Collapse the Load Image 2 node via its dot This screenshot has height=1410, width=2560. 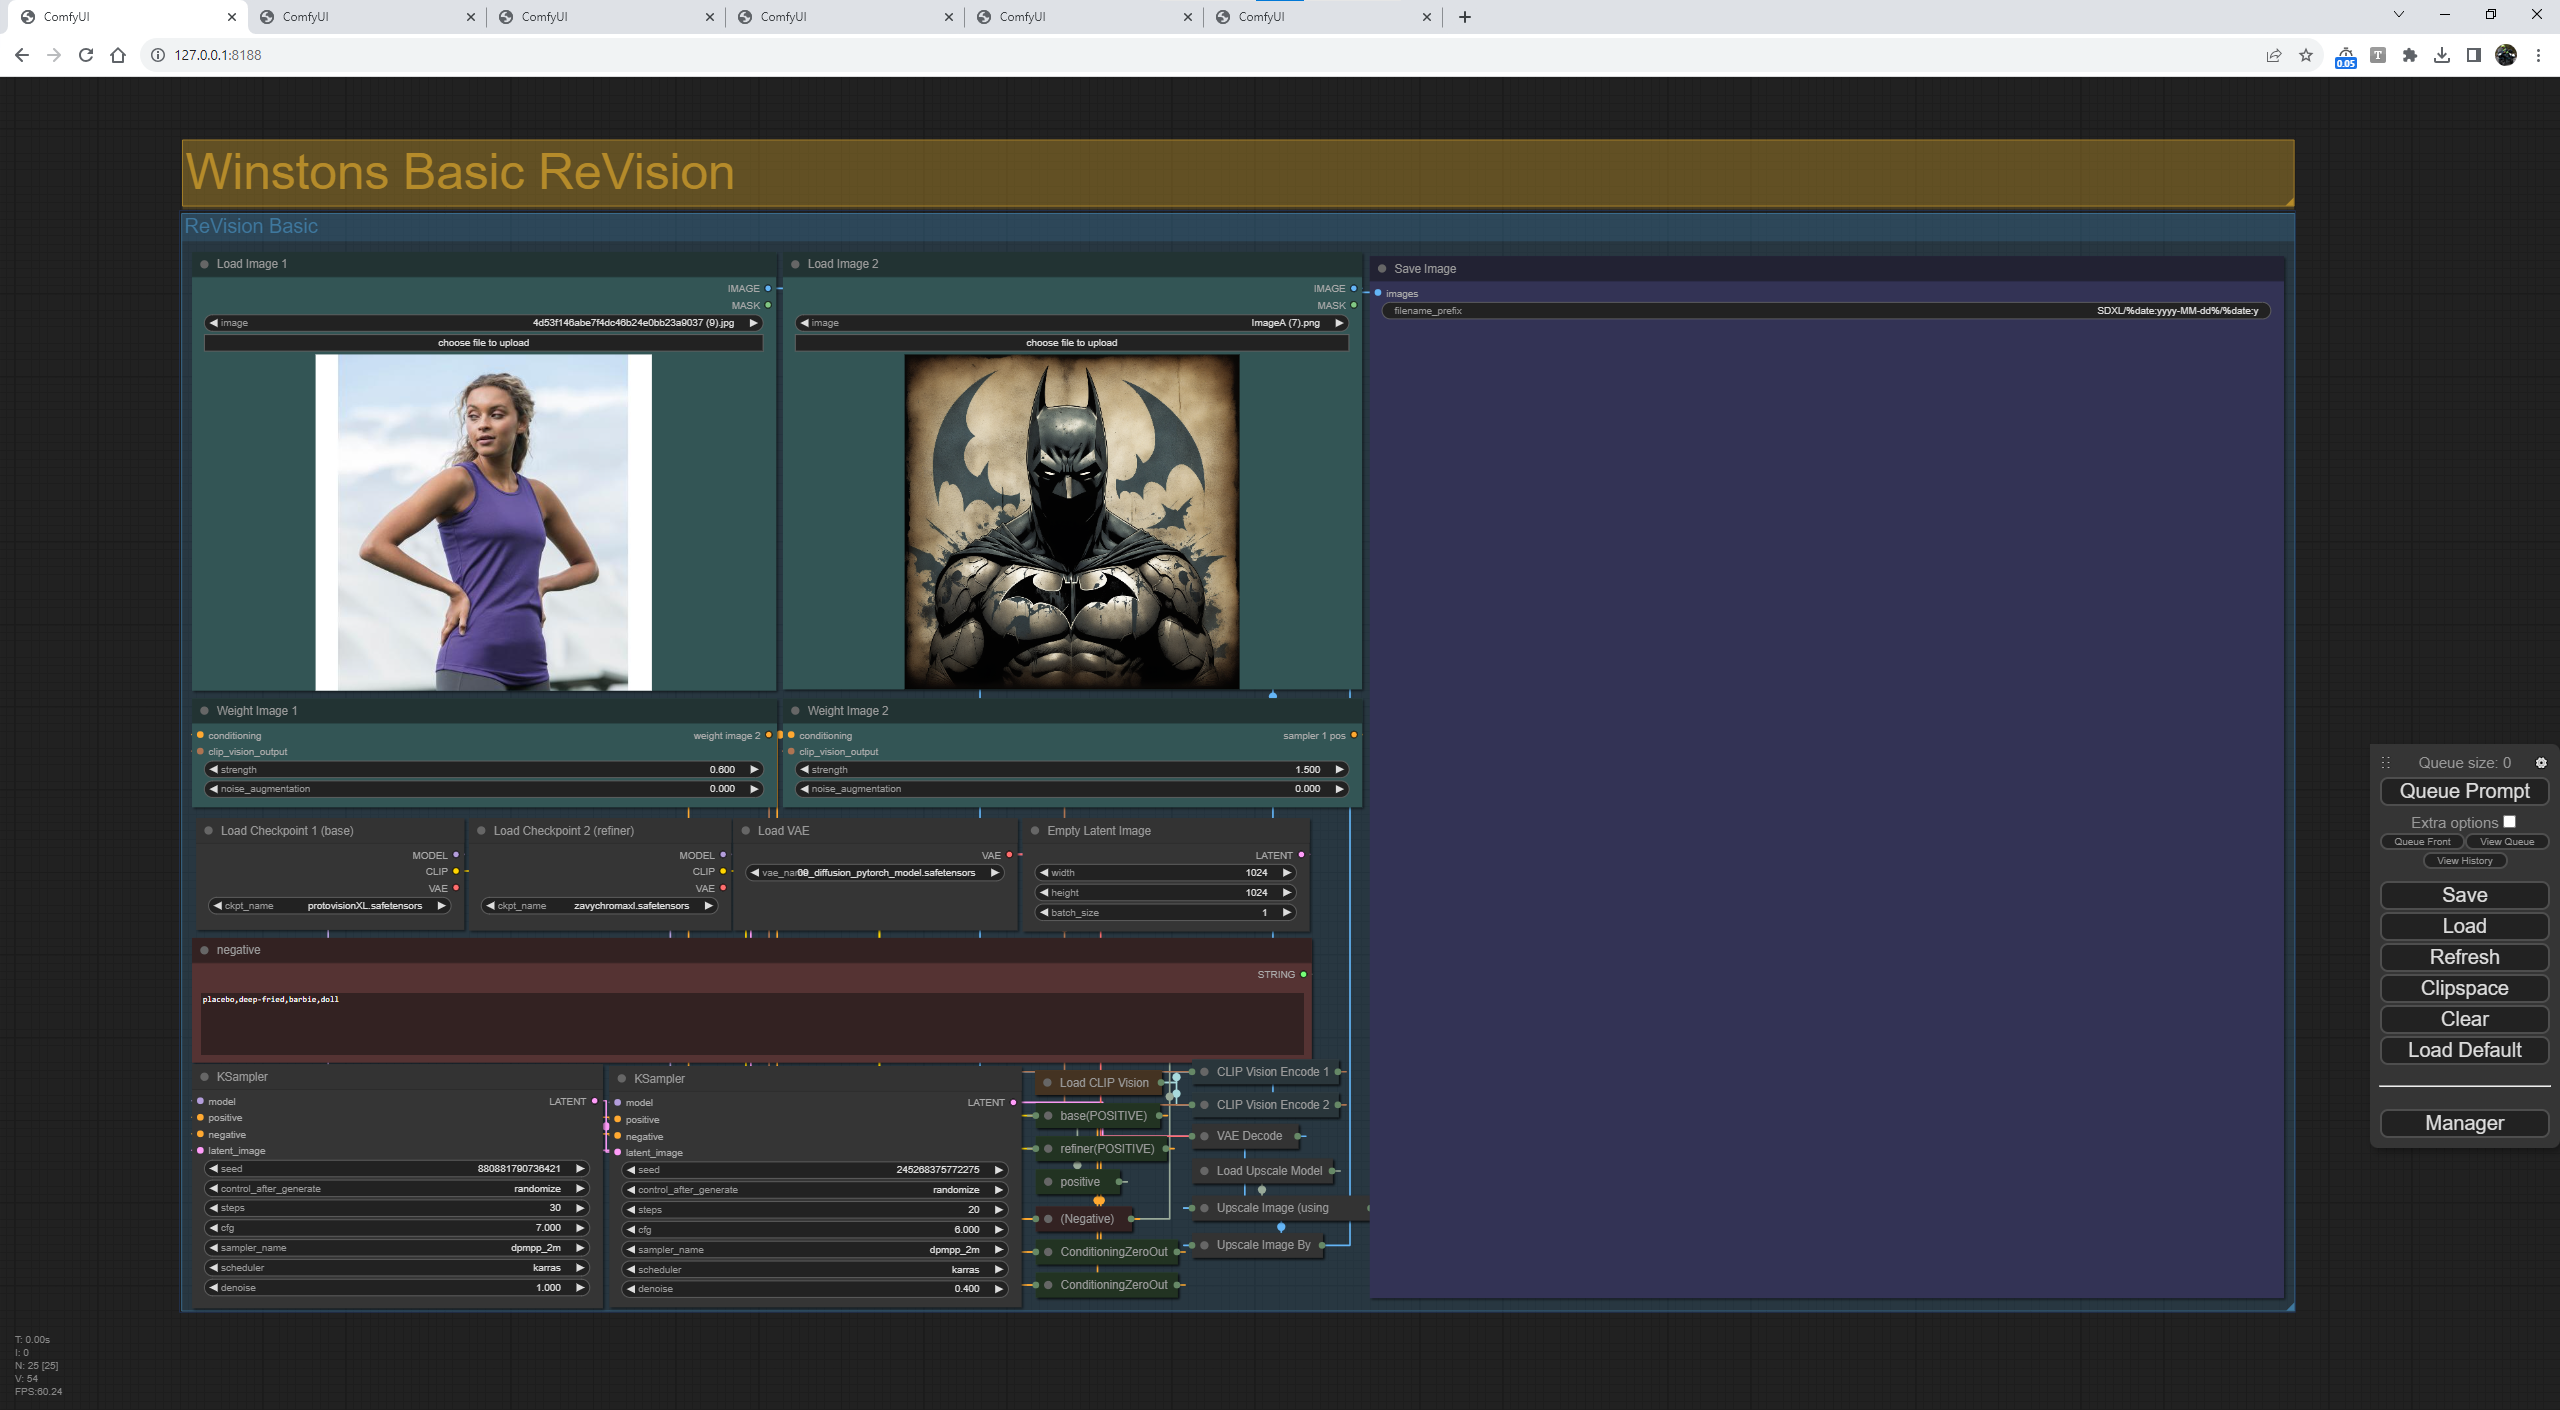[795, 264]
